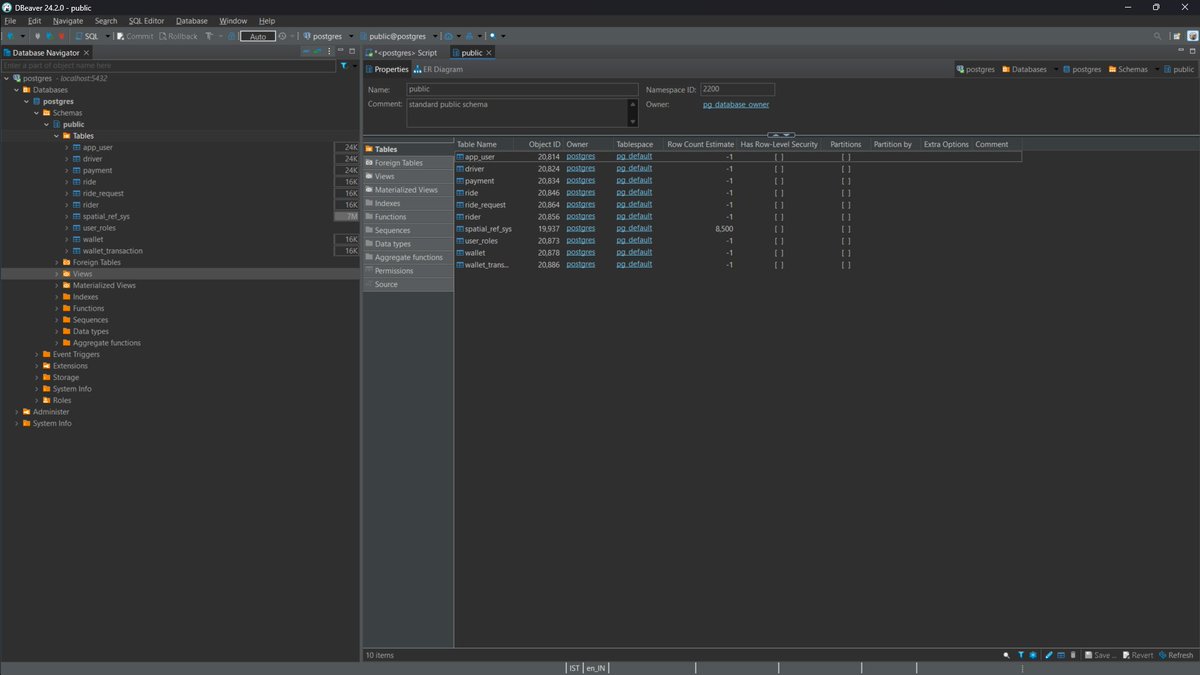1200x675 pixels.
Task: Close the public editor tab
Action: click(489, 52)
